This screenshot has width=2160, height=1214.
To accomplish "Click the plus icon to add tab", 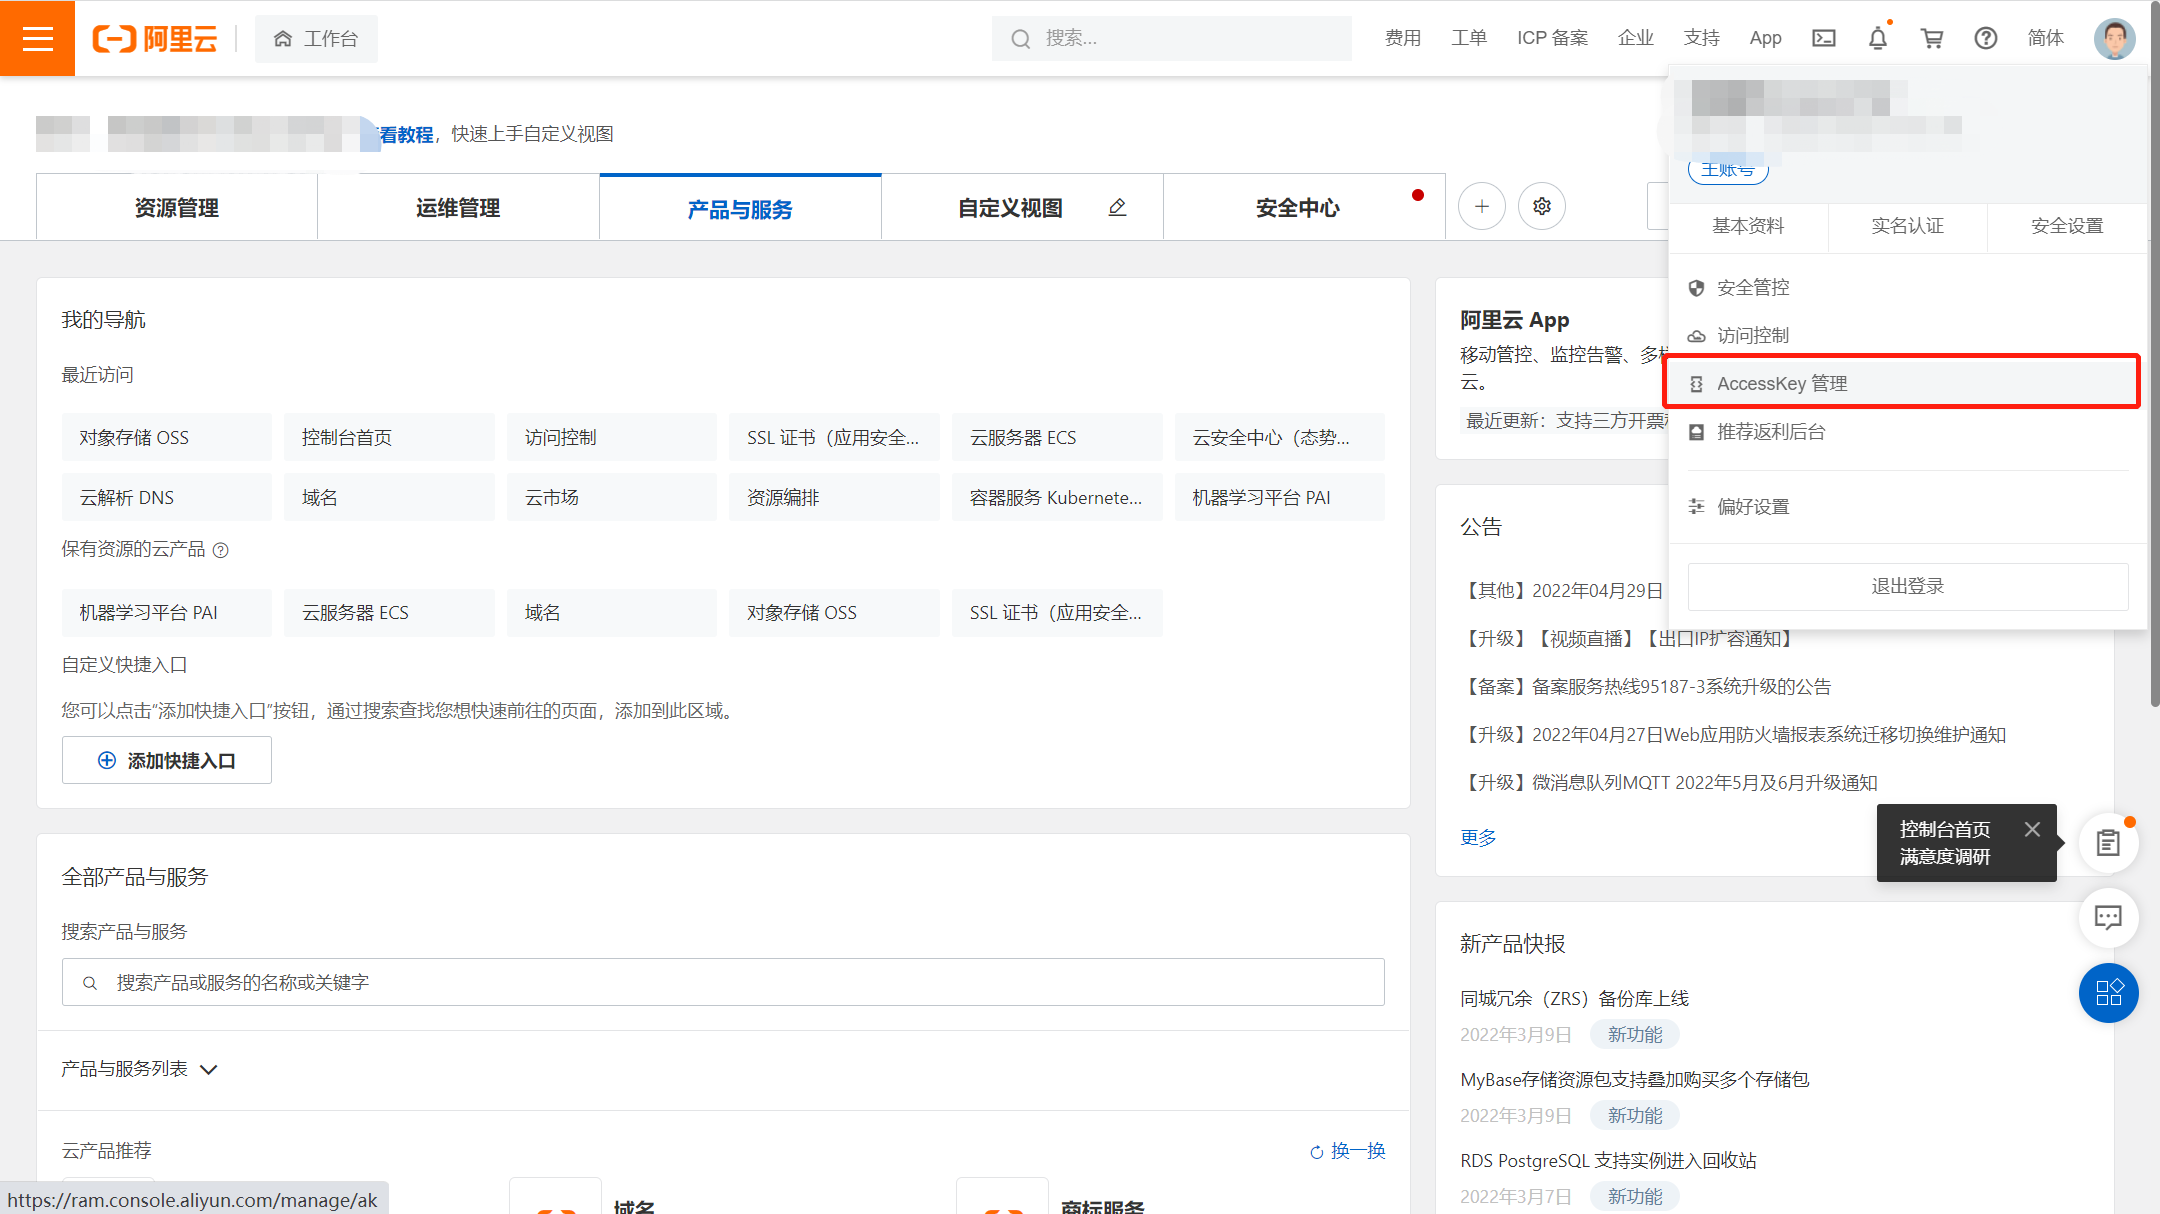I will (1481, 206).
